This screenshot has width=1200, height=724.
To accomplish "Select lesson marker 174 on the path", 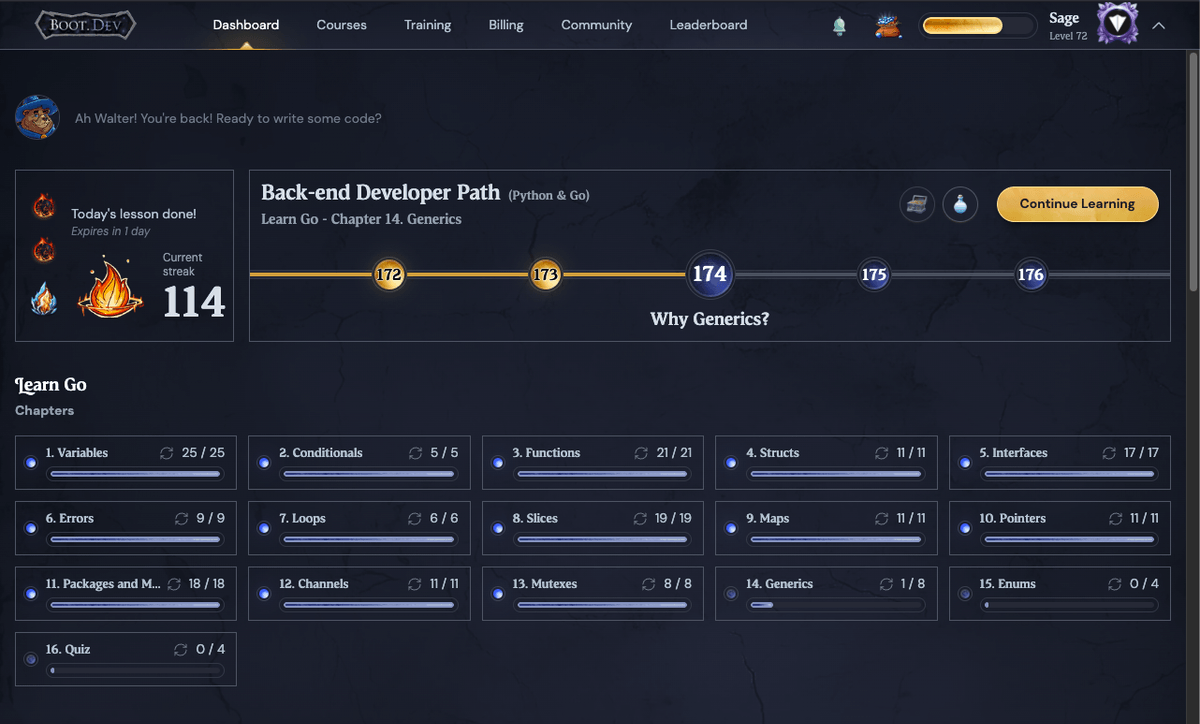I will (x=710, y=272).
